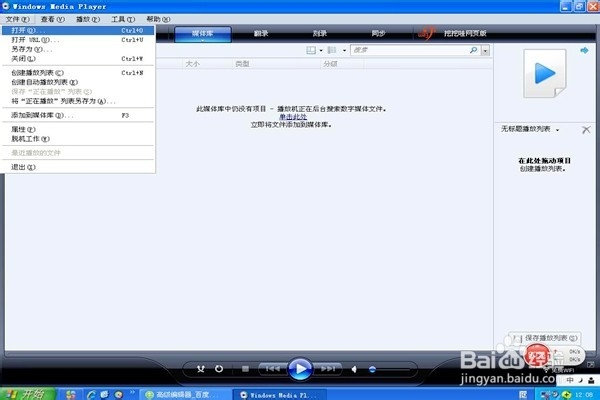Select 创建播放列表 menu item
The height and width of the screenshot is (400, 600).
pyautogui.click(x=78, y=73)
